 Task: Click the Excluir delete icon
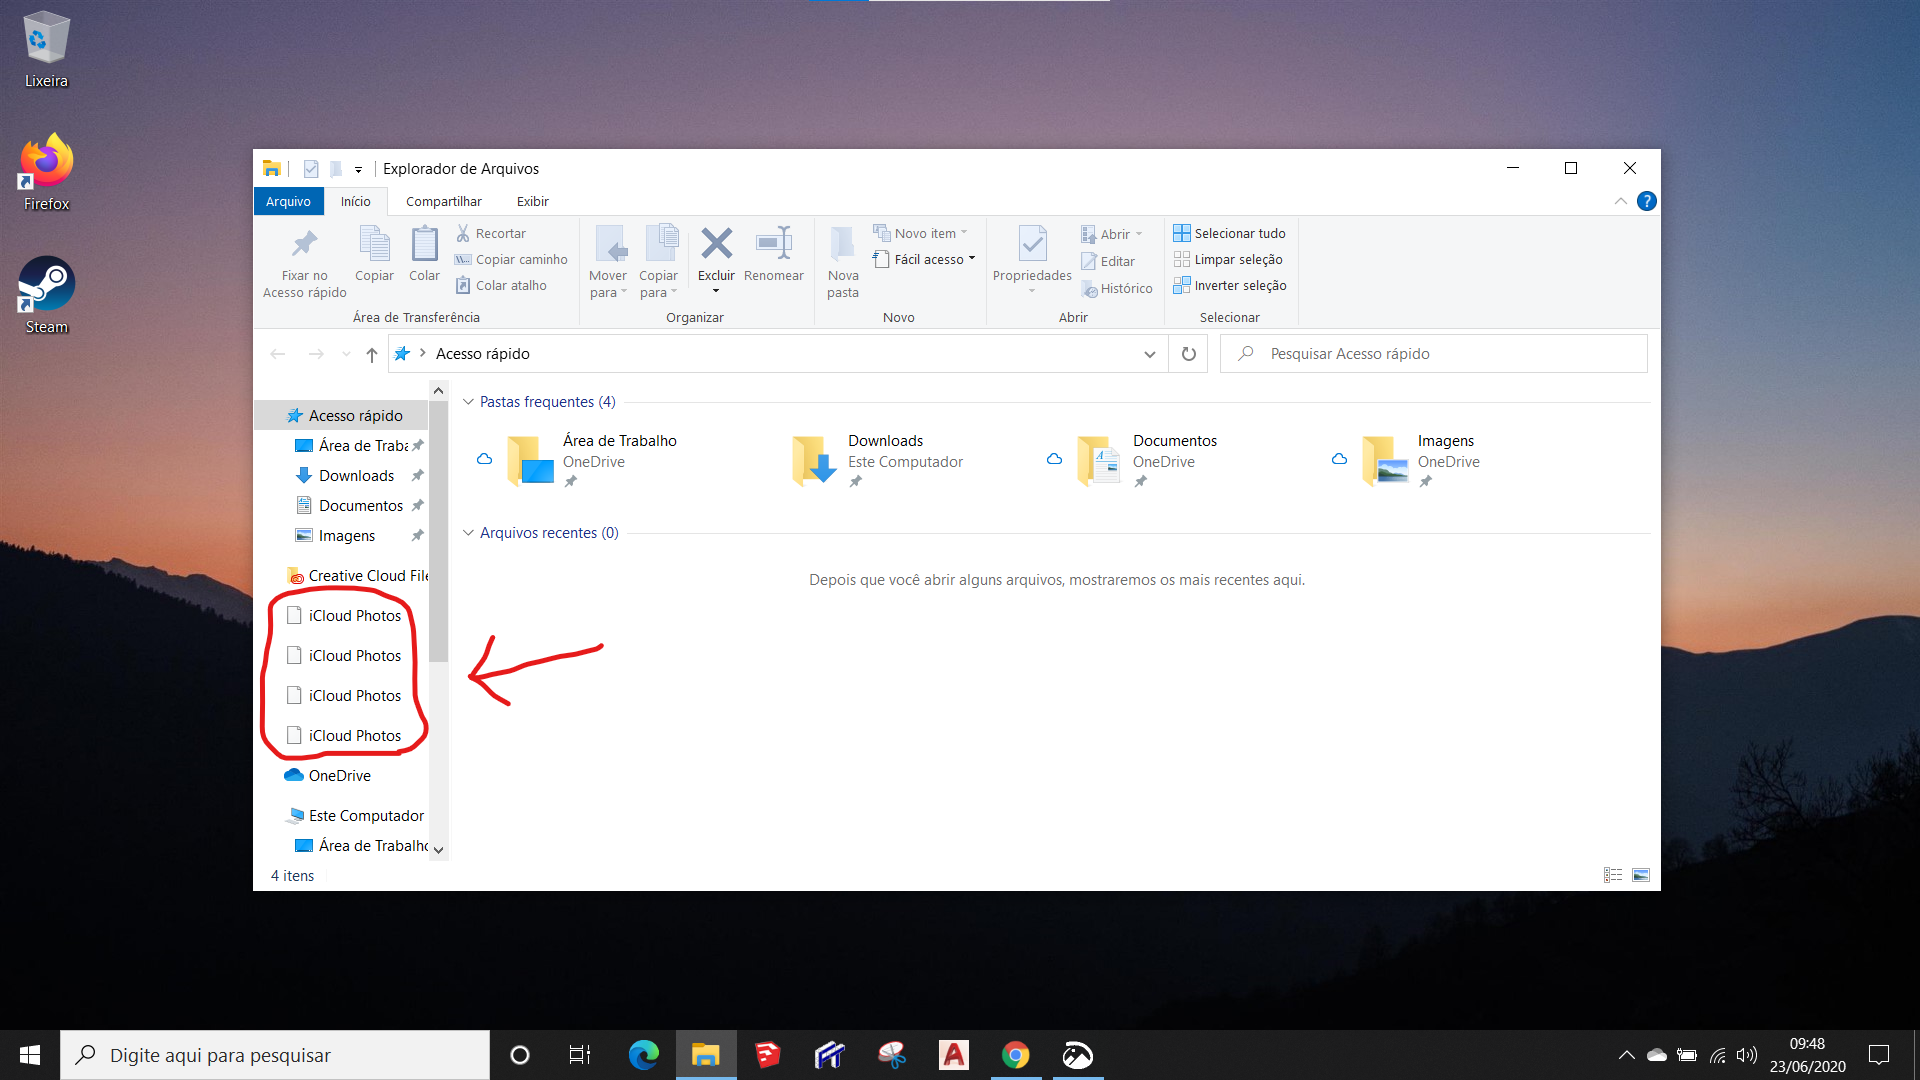716,244
